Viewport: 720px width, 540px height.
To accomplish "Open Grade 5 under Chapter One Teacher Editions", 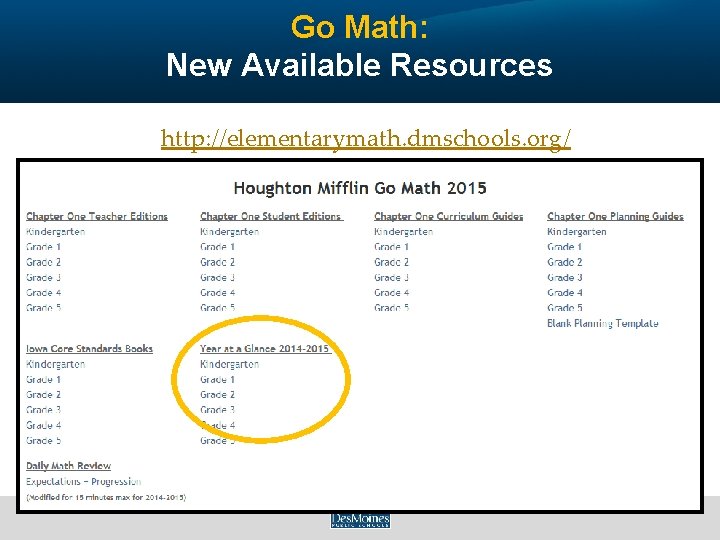I will (x=44, y=308).
